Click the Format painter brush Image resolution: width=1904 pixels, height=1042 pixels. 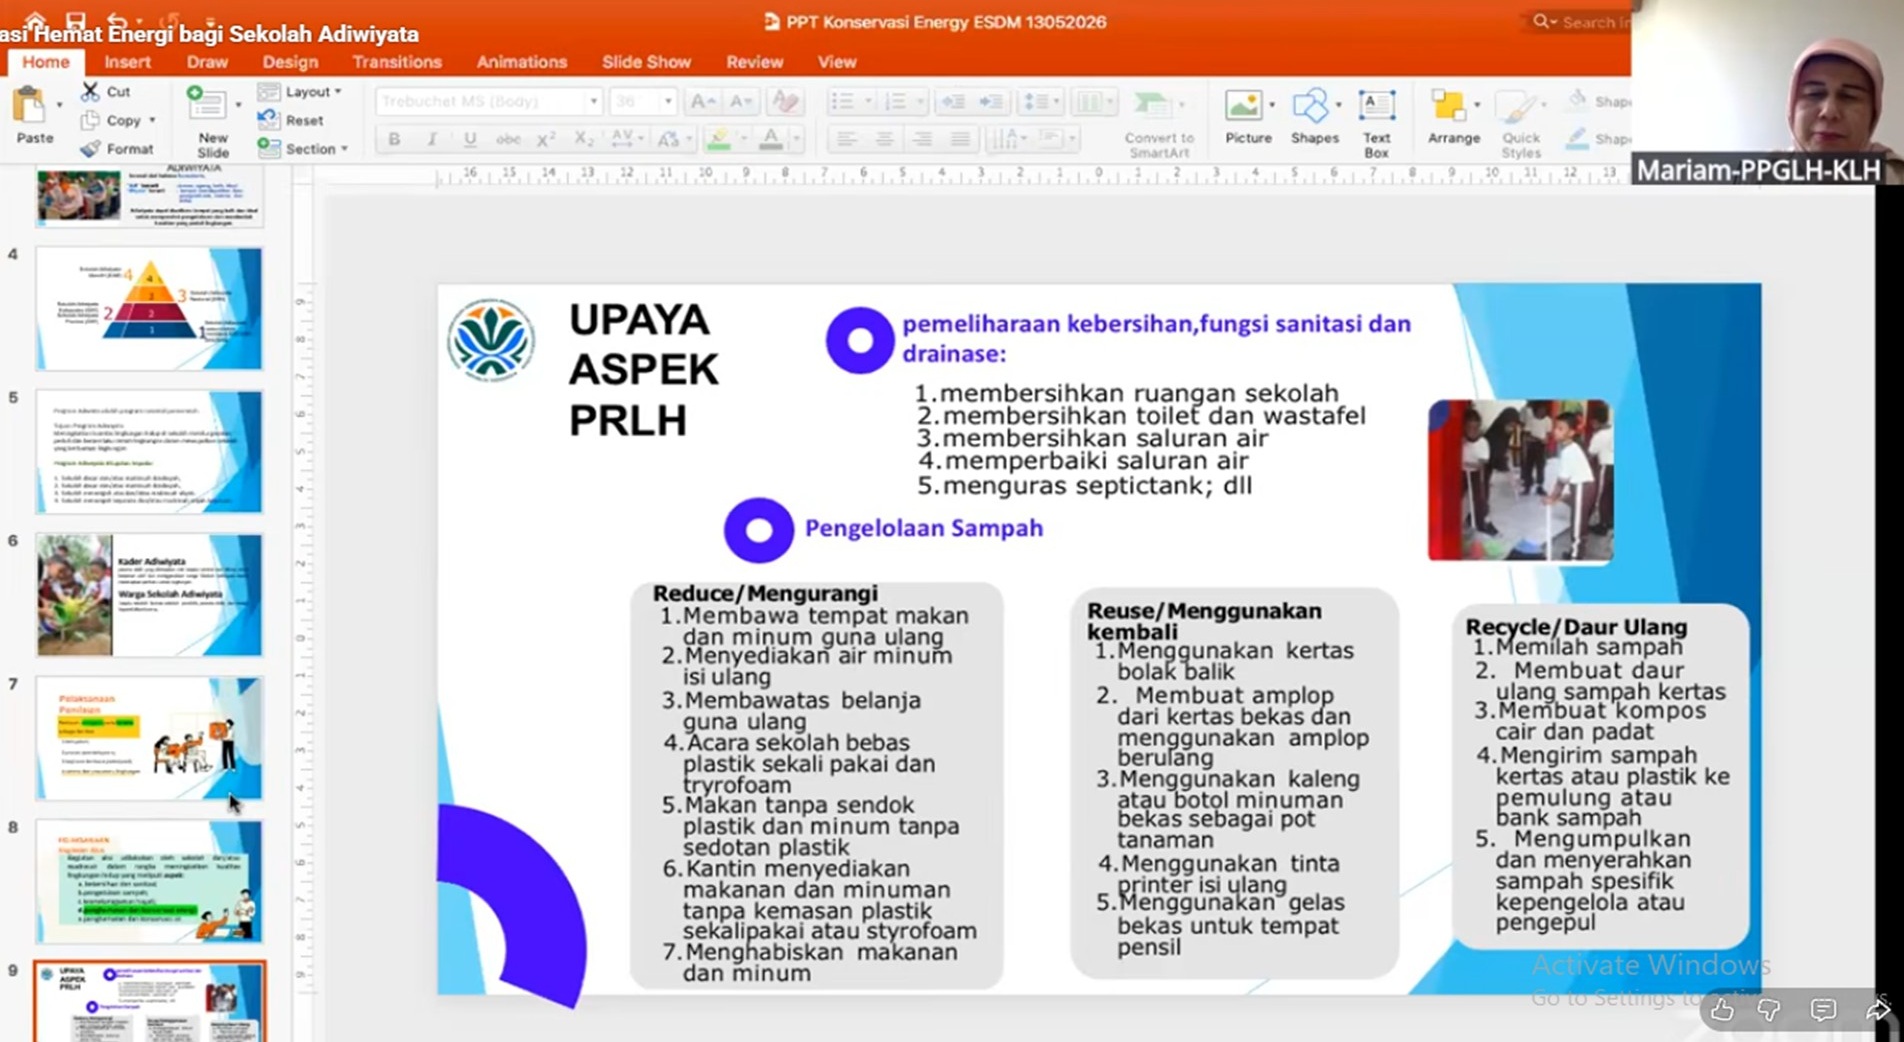click(x=91, y=149)
